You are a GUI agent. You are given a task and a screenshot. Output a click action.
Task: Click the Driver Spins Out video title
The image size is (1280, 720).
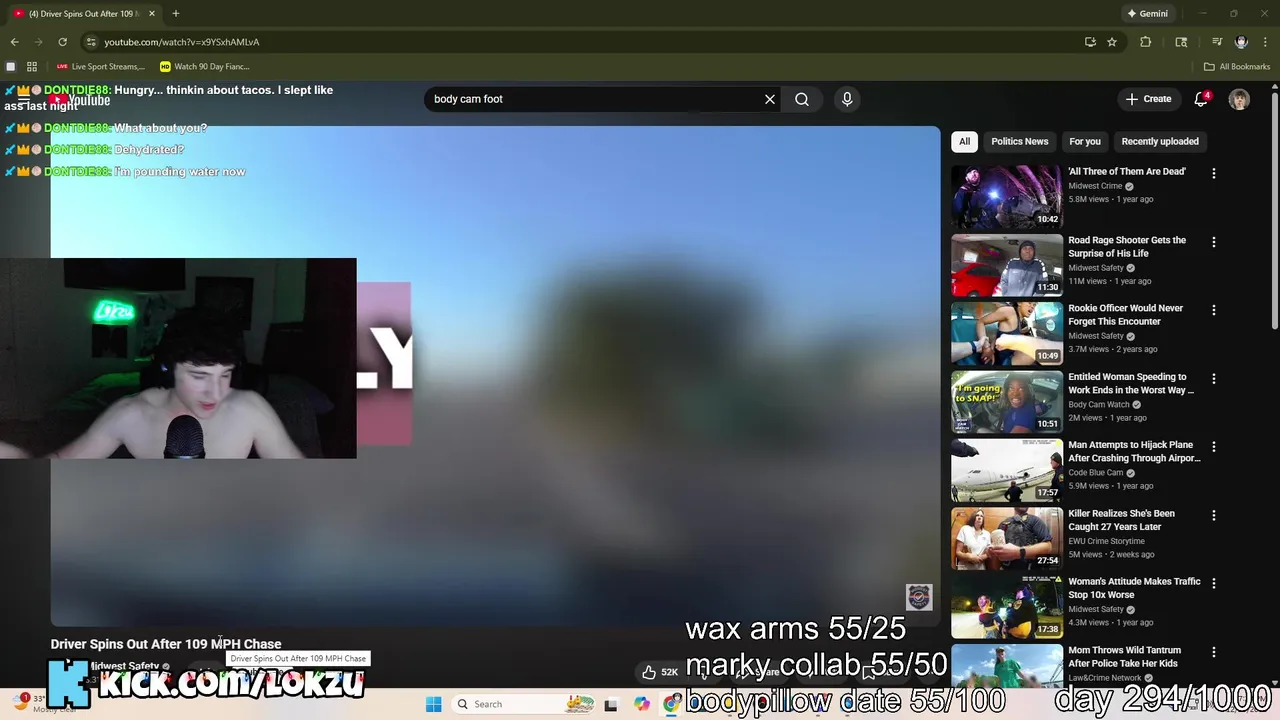point(166,644)
